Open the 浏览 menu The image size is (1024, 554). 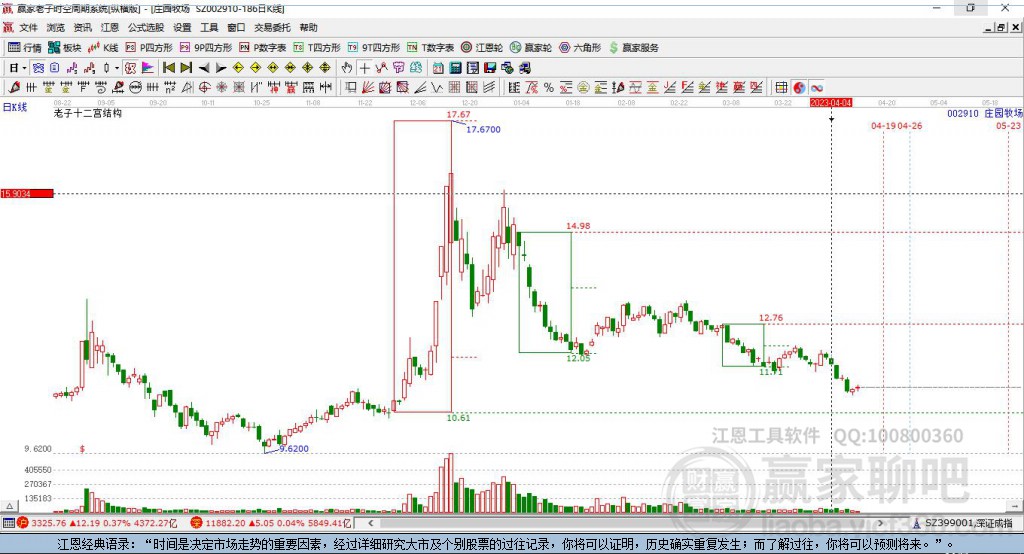click(x=56, y=27)
